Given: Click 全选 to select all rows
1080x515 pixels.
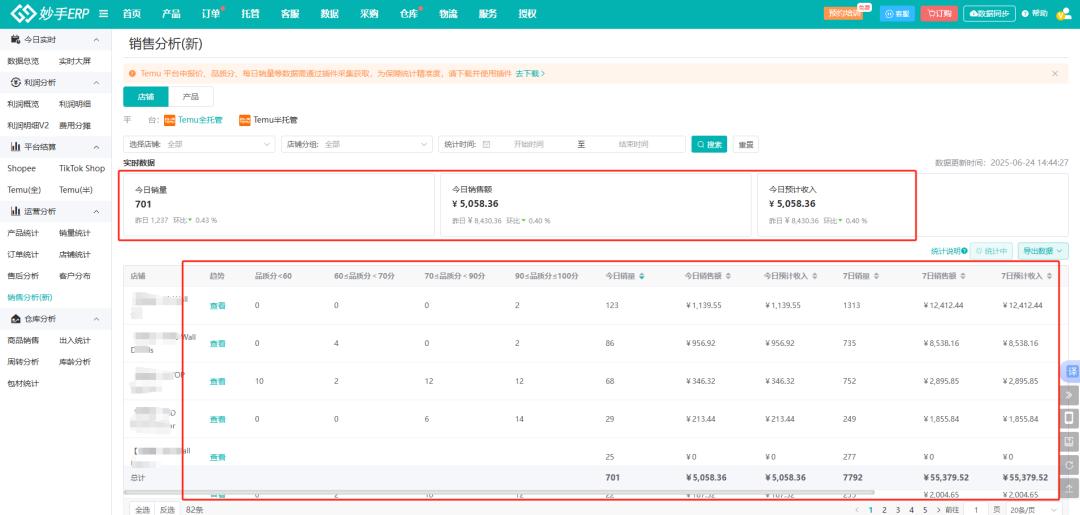Looking at the screenshot, I should tap(142, 509).
